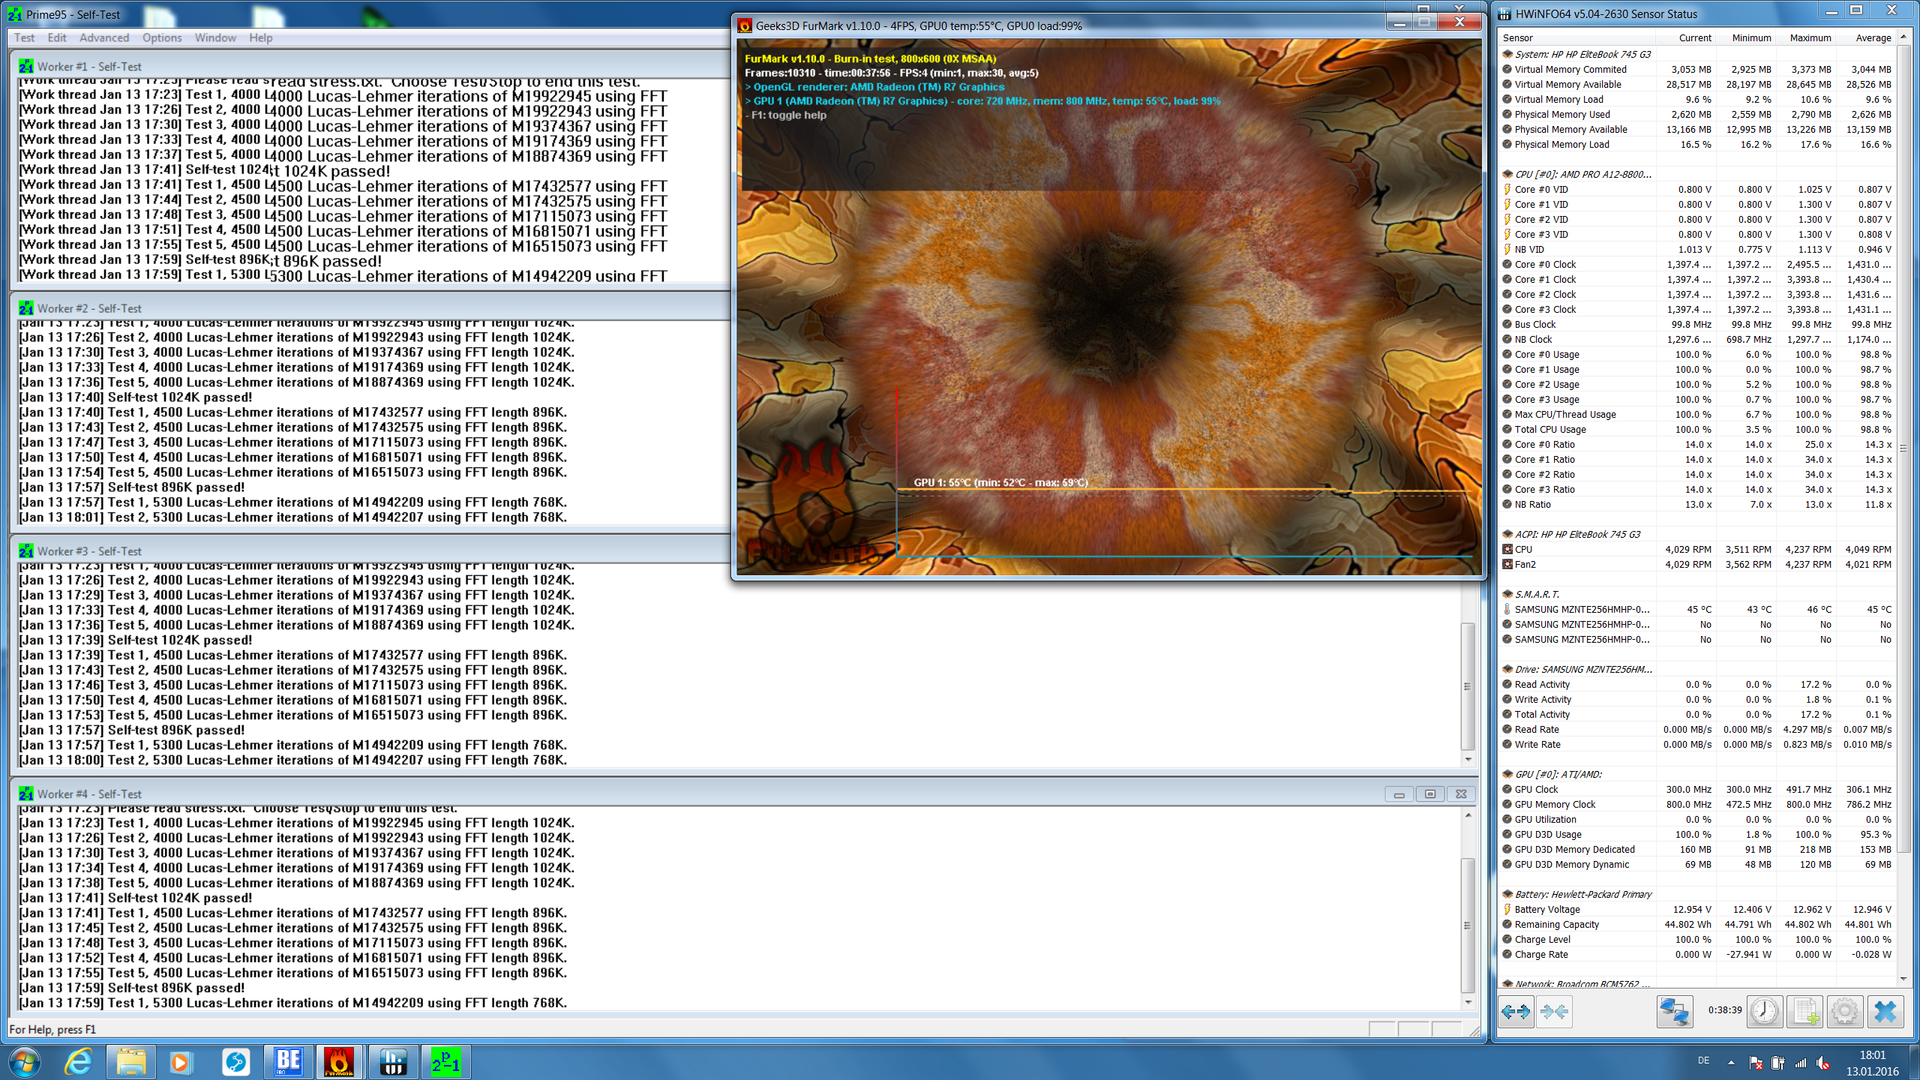Open Prime95 Test menu
The height and width of the screenshot is (1080, 1920).
pyautogui.click(x=24, y=38)
